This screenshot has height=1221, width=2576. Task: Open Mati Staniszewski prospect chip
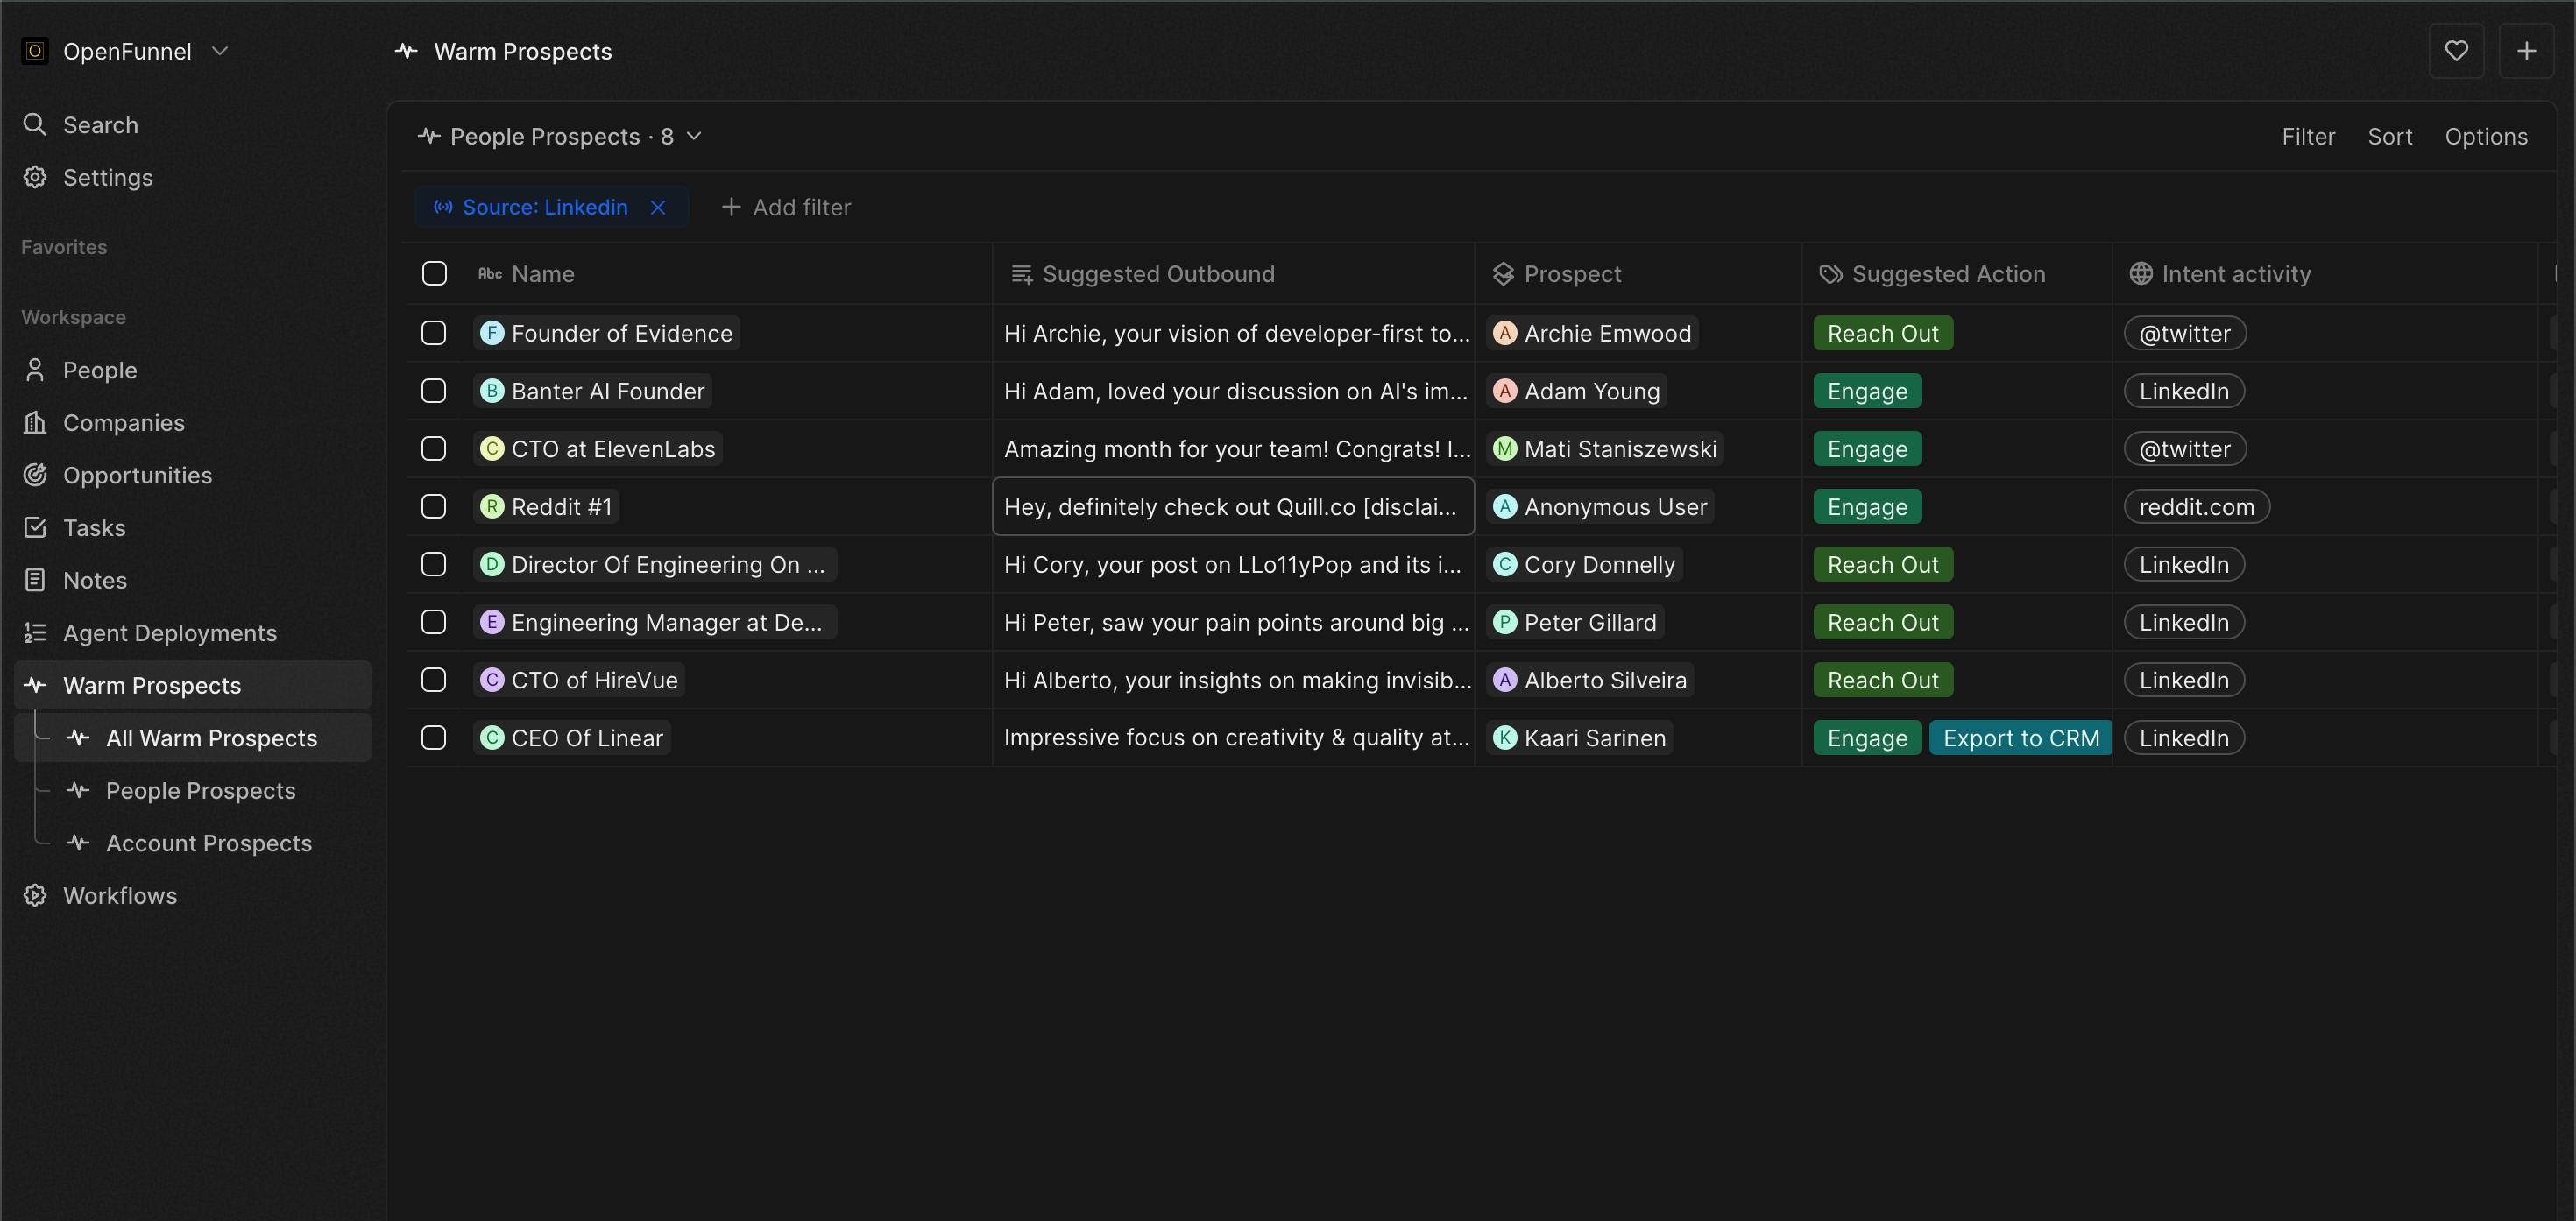point(1605,449)
